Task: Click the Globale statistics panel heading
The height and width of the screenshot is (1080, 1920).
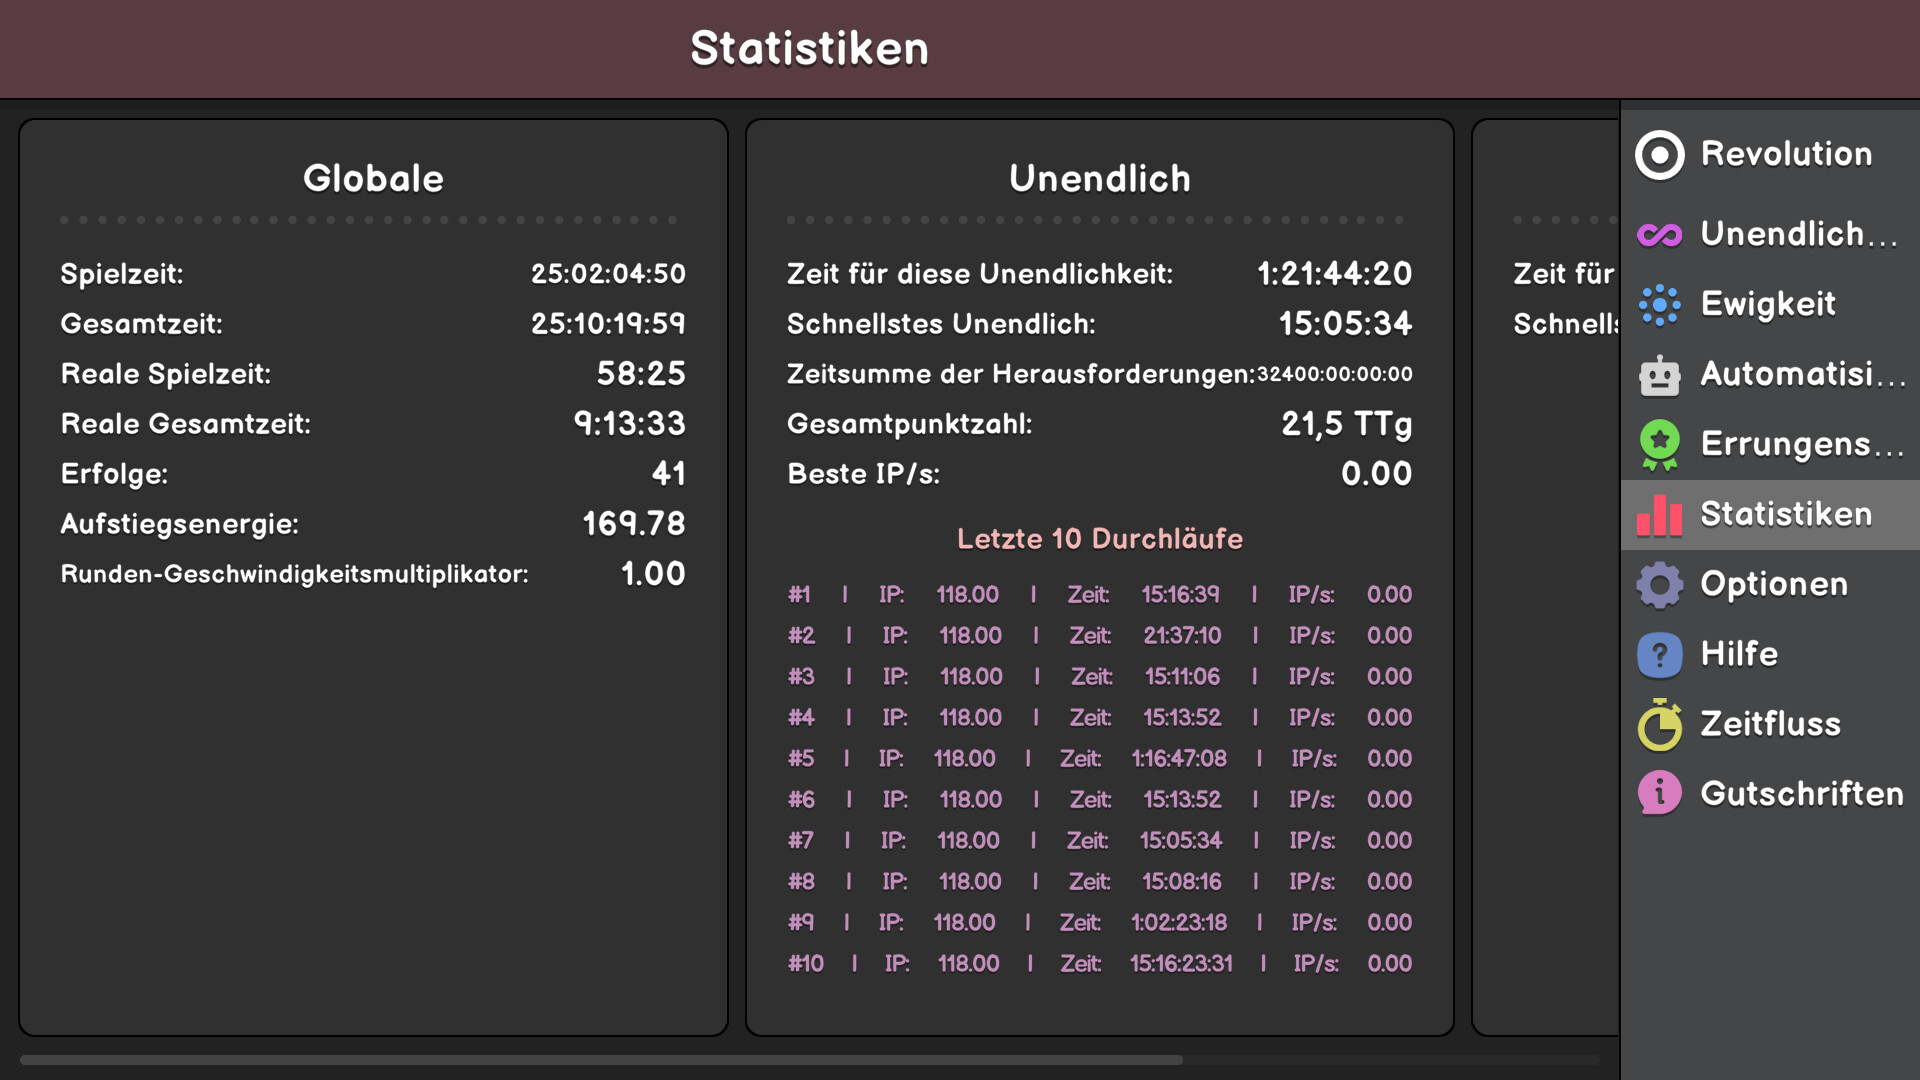Action: (373, 179)
